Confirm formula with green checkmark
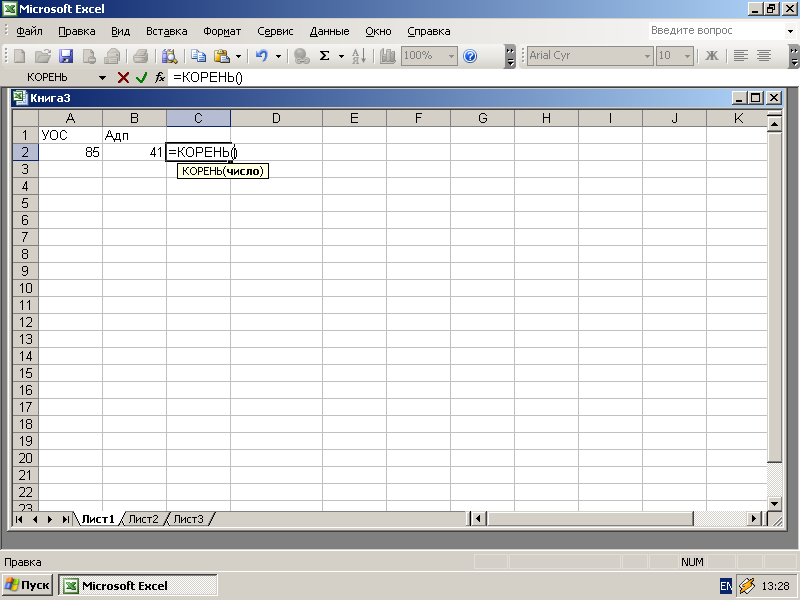800x600 pixels. tap(141, 78)
